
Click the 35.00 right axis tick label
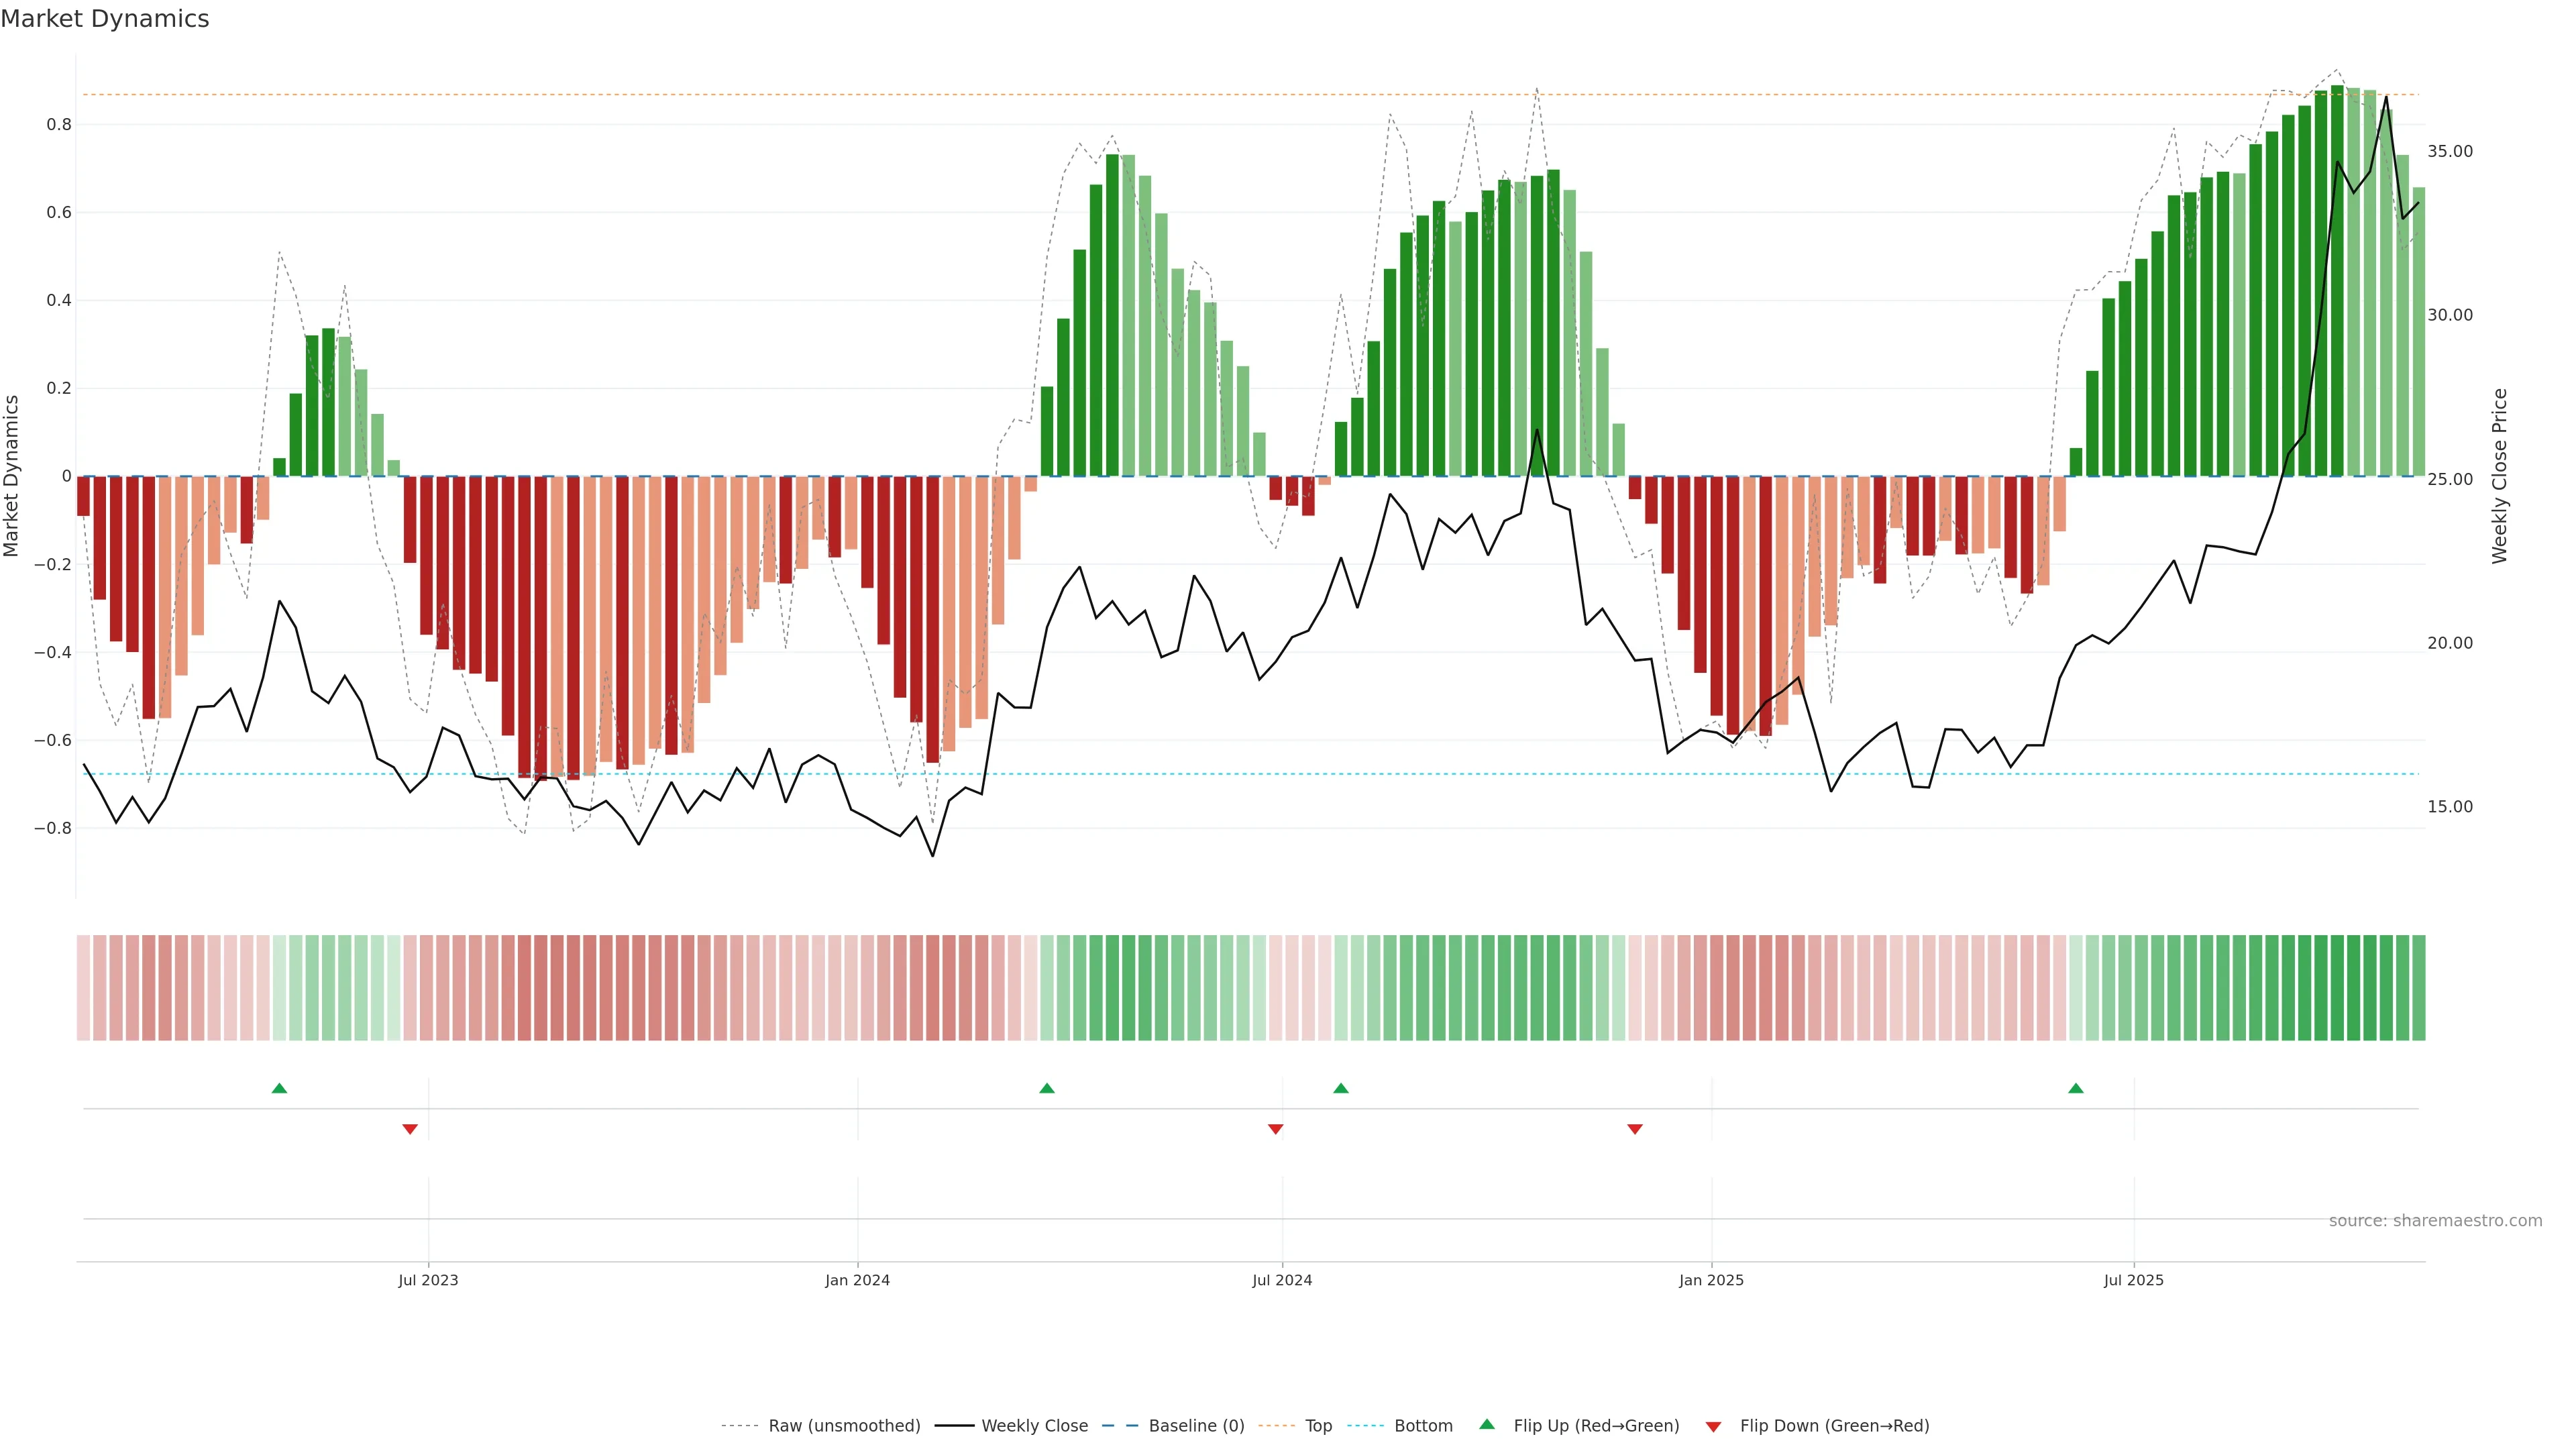click(2449, 151)
